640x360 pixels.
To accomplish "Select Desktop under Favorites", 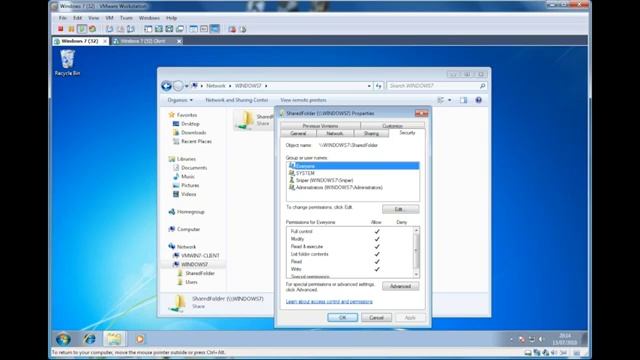I will (x=190, y=124).
